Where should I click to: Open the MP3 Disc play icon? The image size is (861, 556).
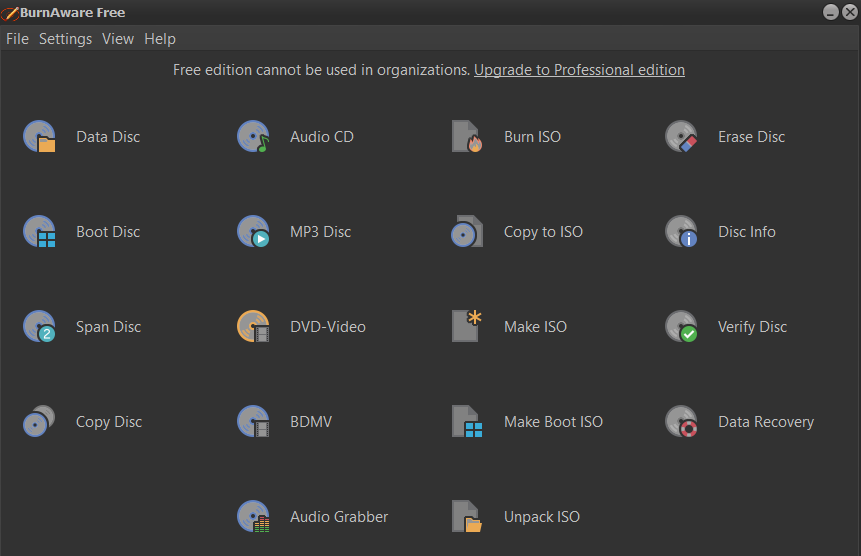[x=253, y=231]
